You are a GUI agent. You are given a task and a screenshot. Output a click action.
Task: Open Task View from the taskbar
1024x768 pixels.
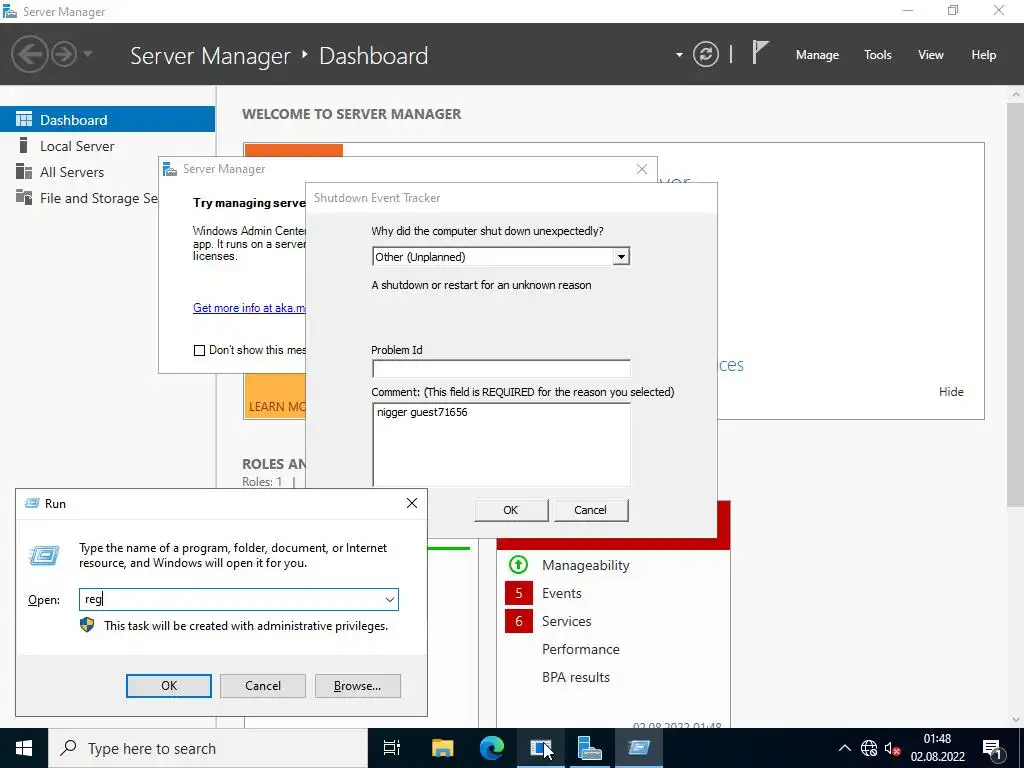pos(392,748)
